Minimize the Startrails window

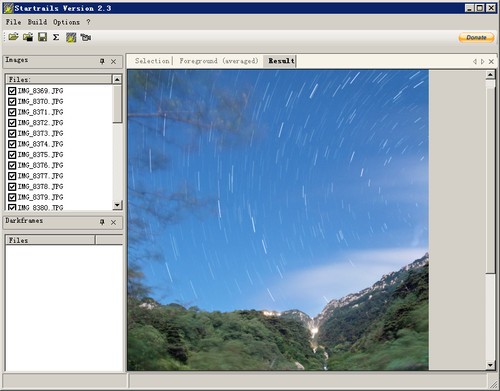pyautogui.click(x=469, y=8)
